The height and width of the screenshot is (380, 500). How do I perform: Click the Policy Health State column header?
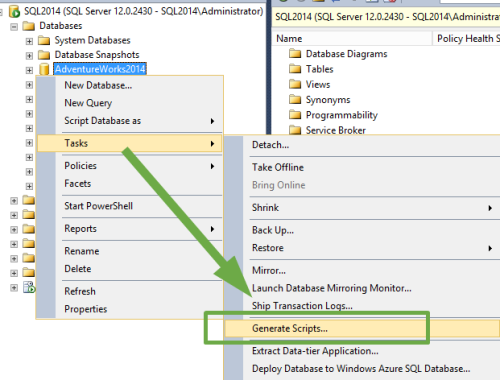coord(467,39)
